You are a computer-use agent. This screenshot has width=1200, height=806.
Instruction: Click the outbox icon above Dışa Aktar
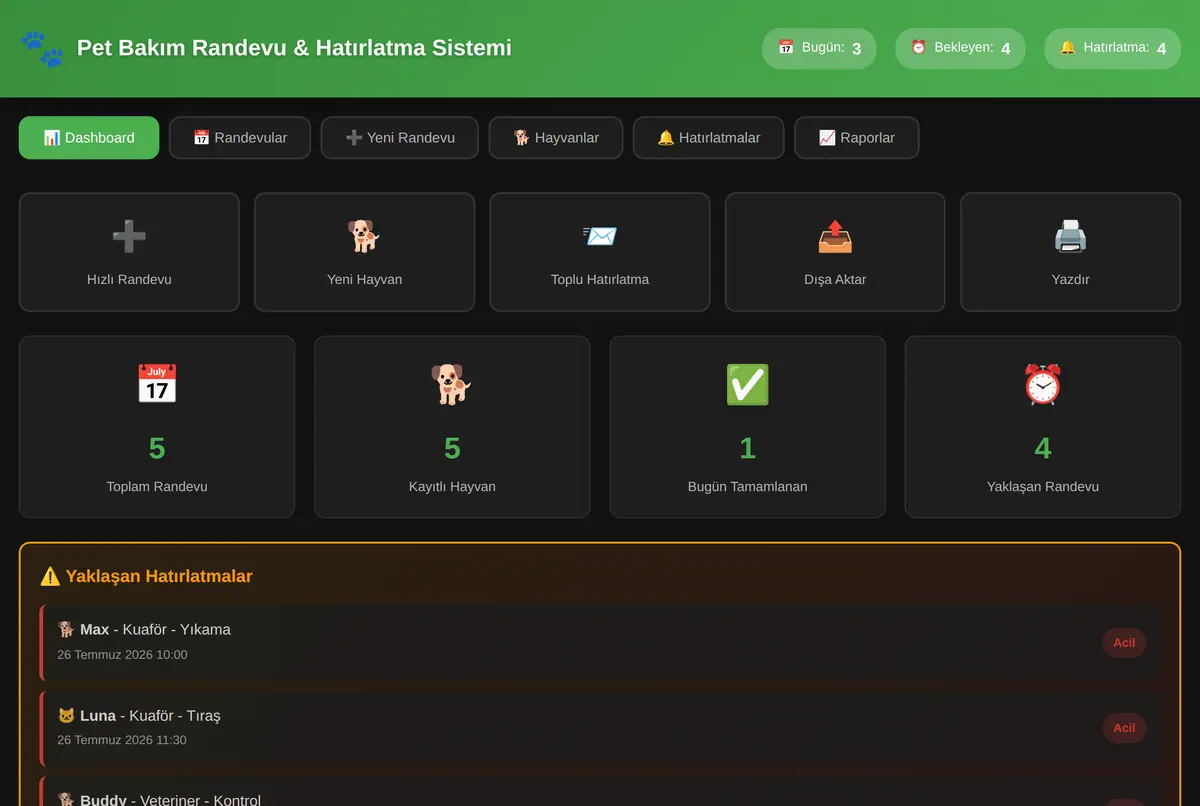point(835,236)
